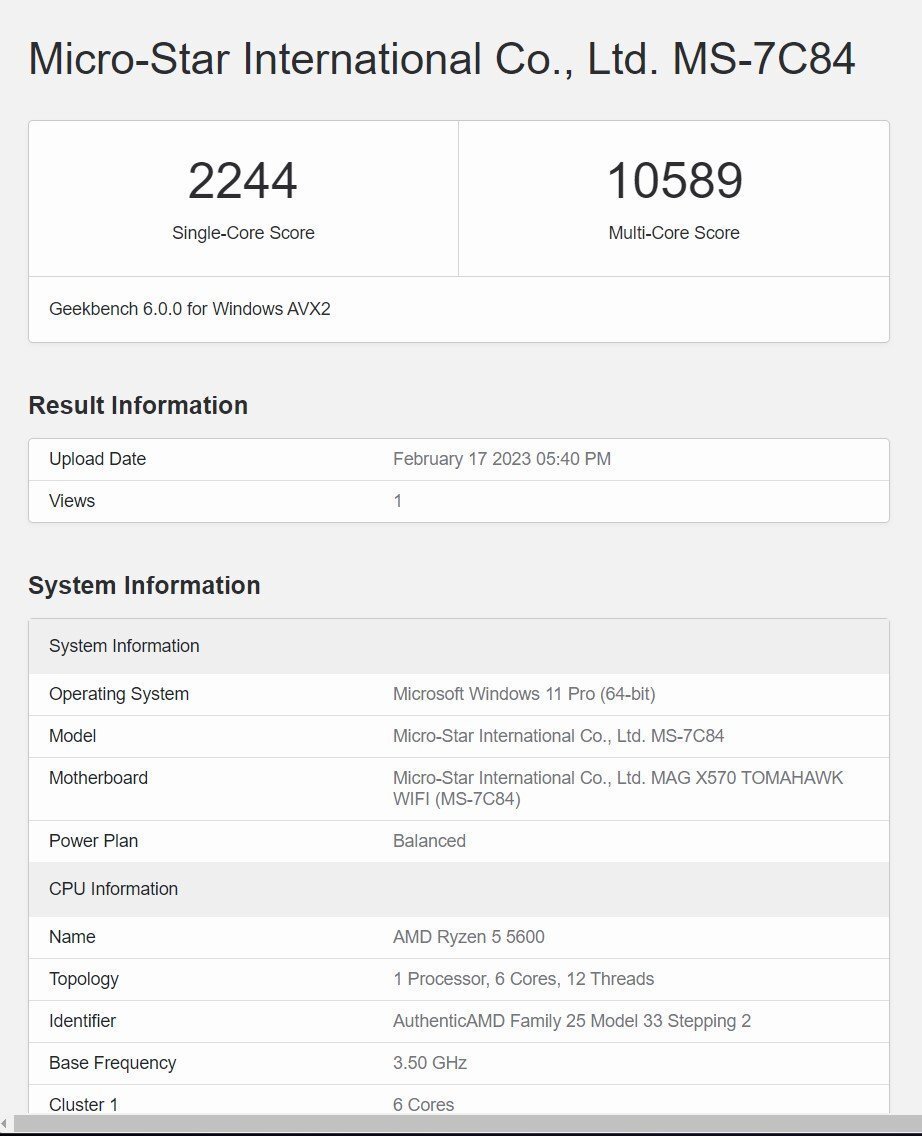Select Microsoft Windows 11 Pro (64-bit) value
This screenshot has height=1136, width=922.
point(524,693)
